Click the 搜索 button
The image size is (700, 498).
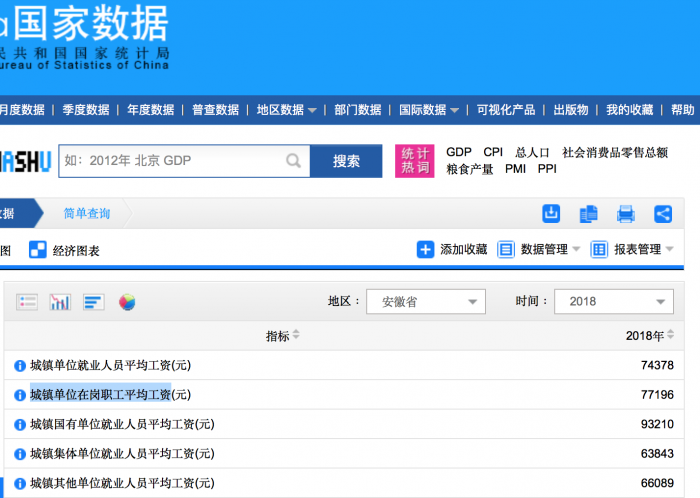[346, 161]
